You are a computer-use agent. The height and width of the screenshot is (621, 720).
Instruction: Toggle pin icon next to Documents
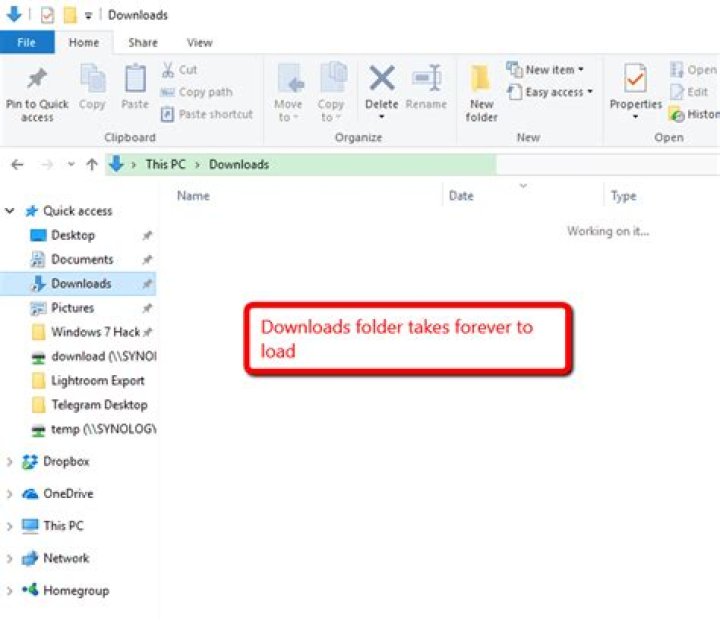point(147,260)
